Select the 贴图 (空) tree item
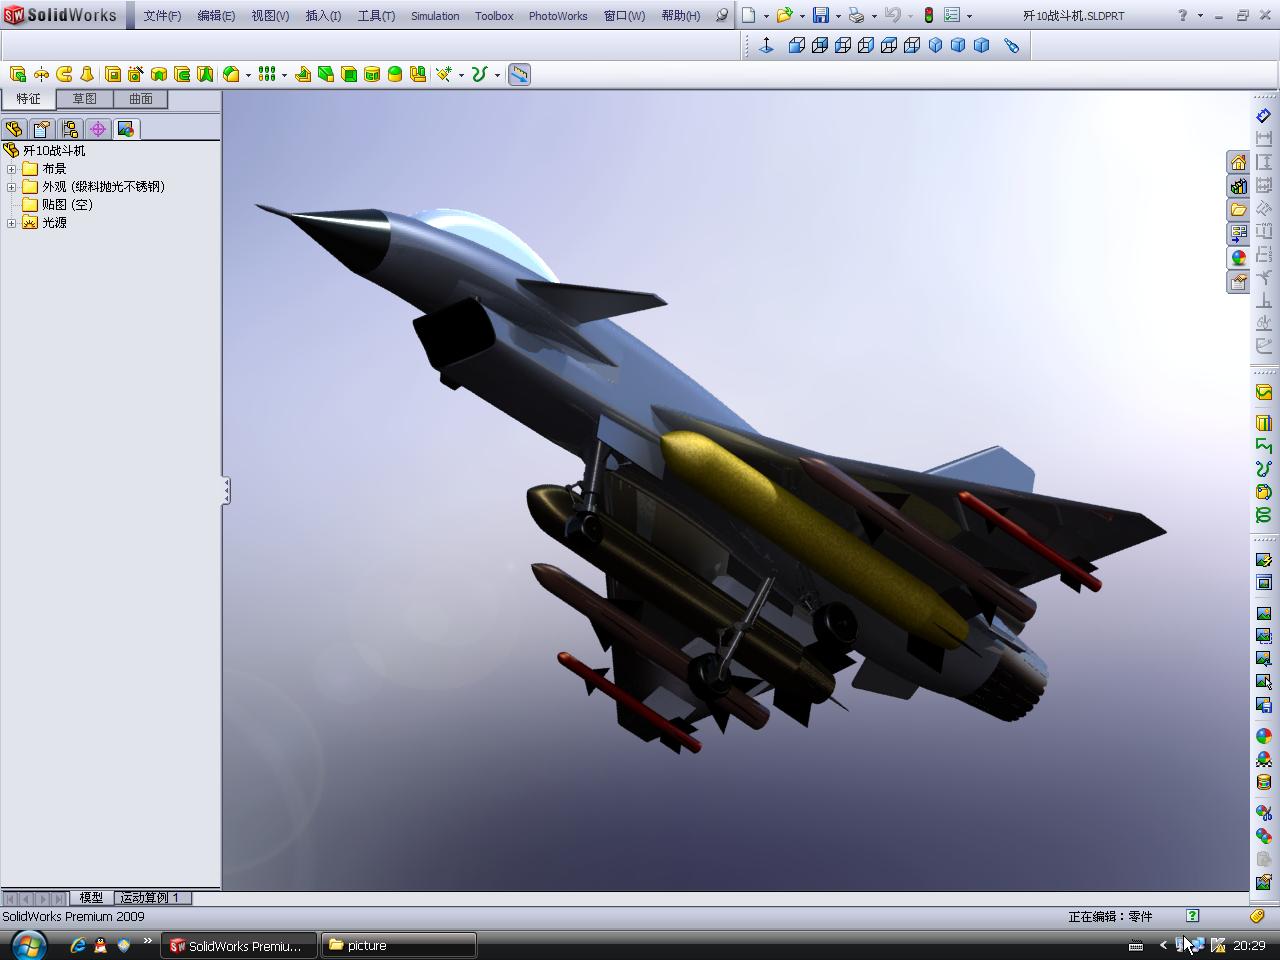1280x960 pixels. pyautogui.click(x=58, y=205)
